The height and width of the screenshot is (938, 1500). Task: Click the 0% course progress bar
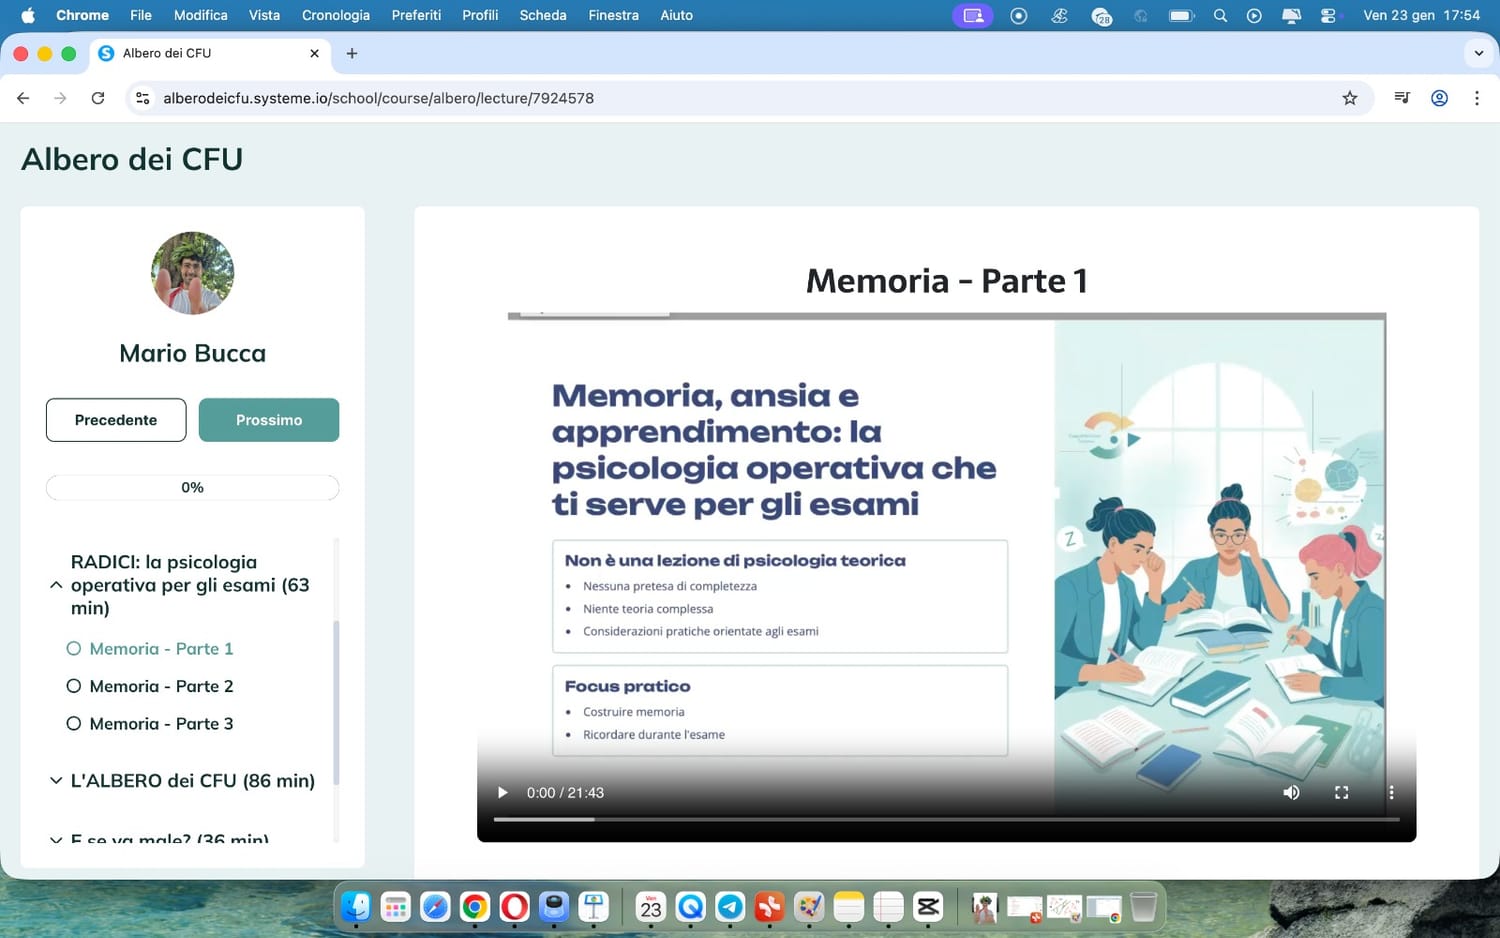(x=192, y=488)
